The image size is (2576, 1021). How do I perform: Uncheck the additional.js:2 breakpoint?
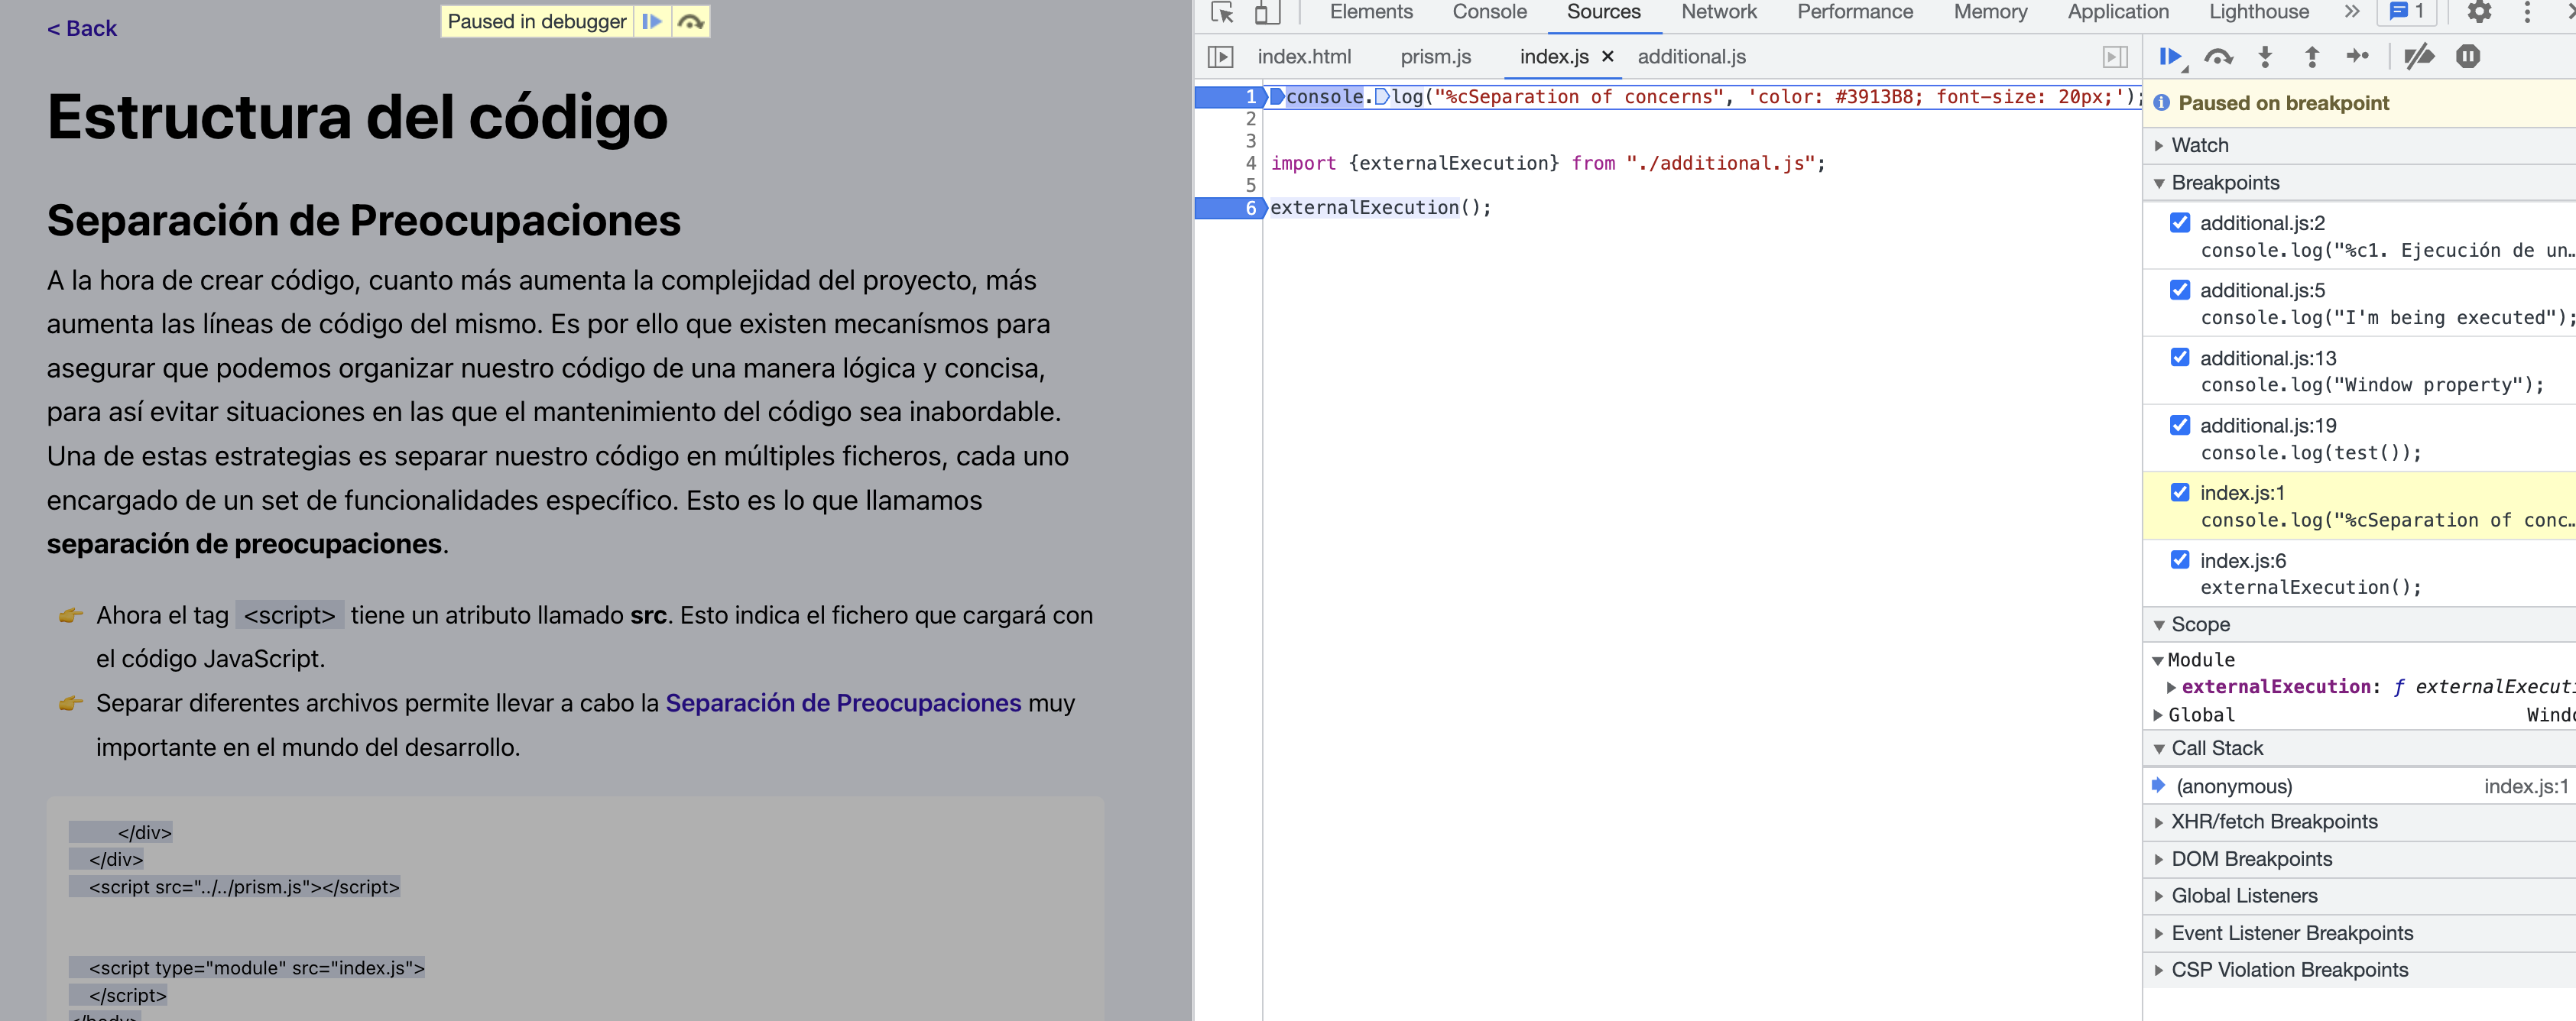(2180, 223)
